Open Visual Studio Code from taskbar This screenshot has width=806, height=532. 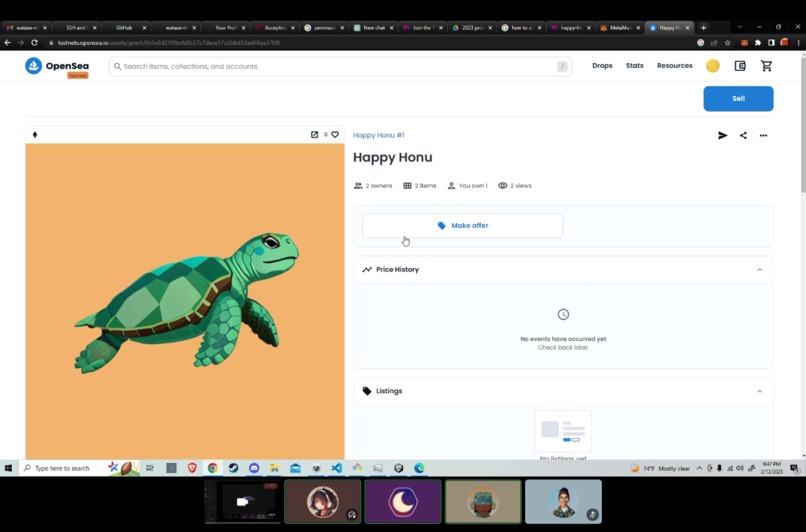point(337,468)
